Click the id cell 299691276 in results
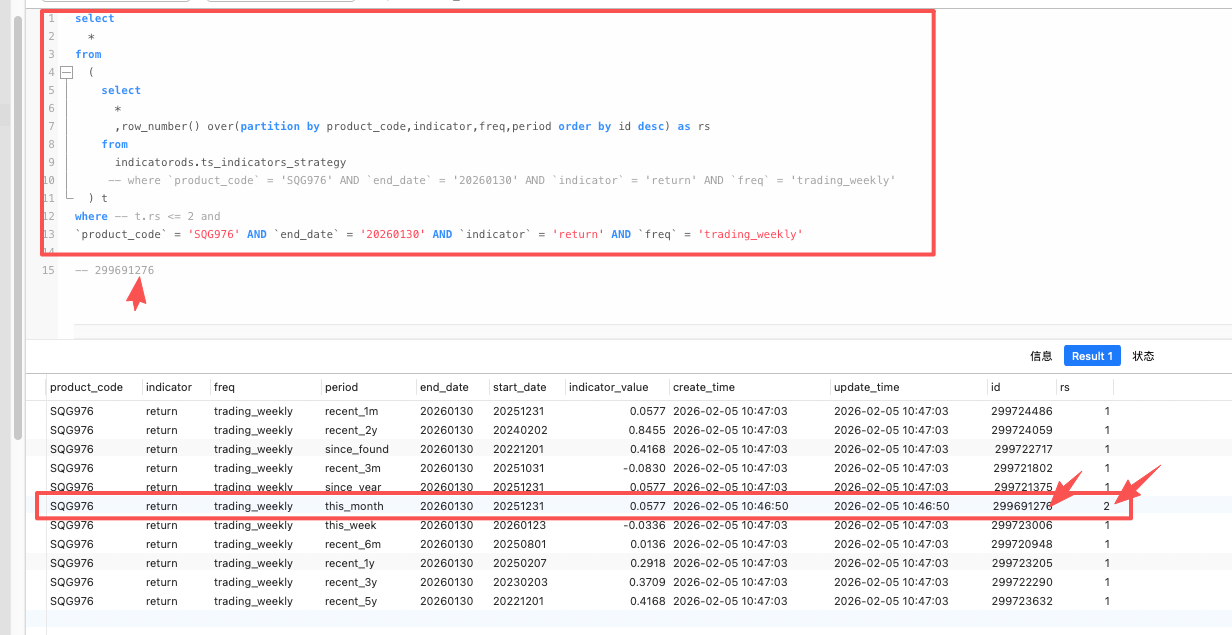This screenshot has height=635, width=1232. [1022, 506]
